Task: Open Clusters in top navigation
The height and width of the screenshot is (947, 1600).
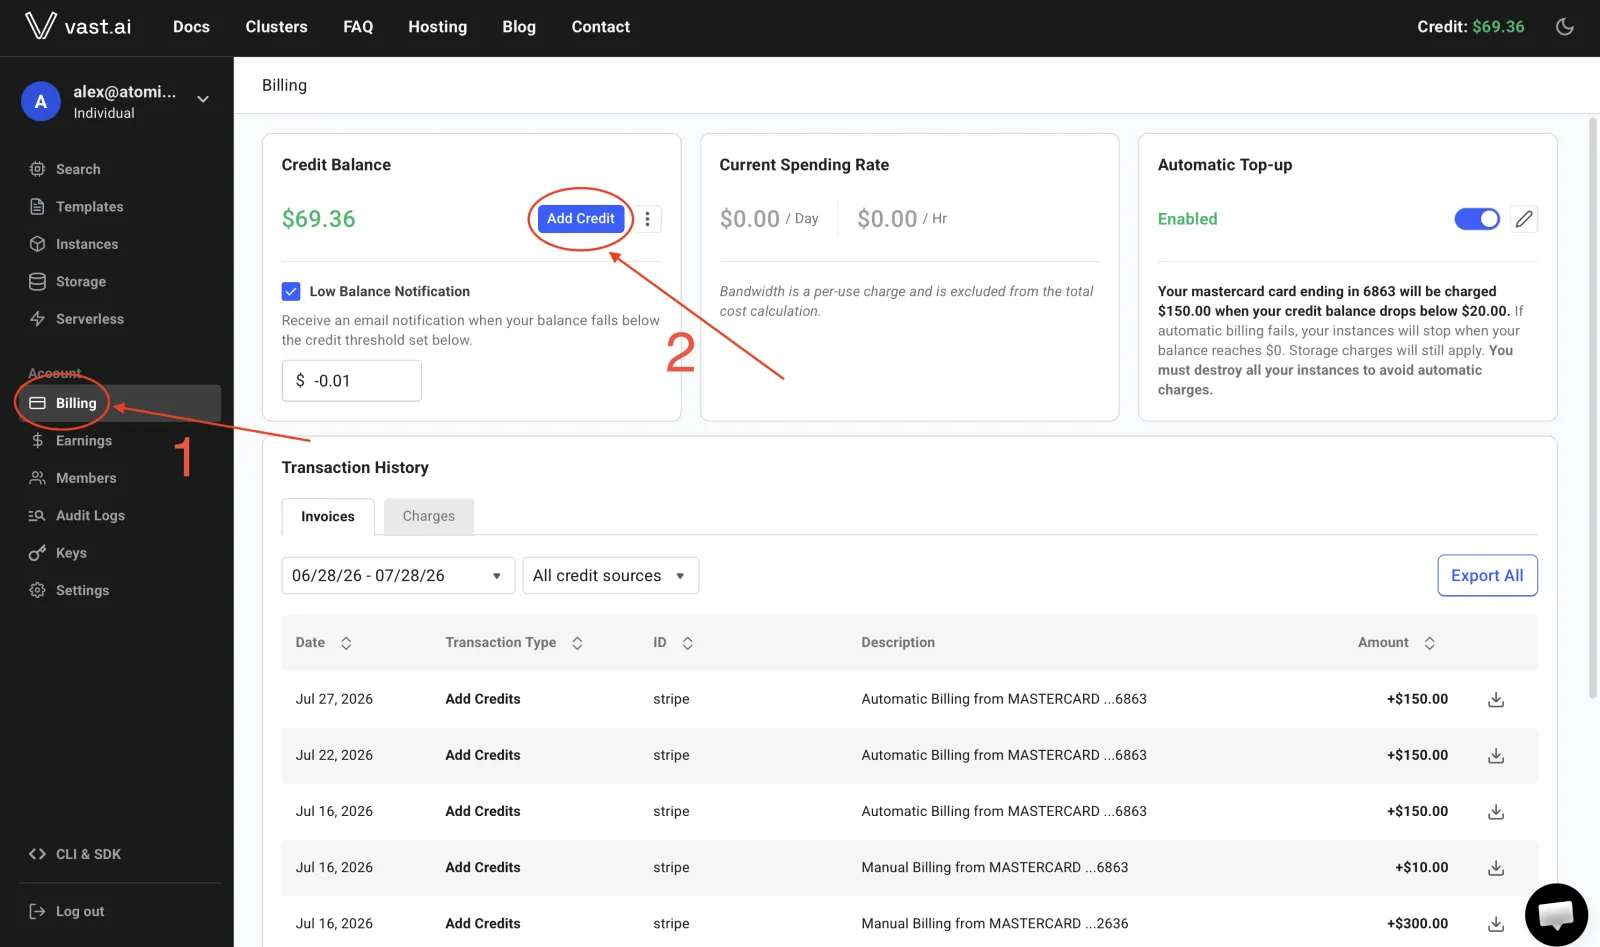Action: tap(276, 27)
